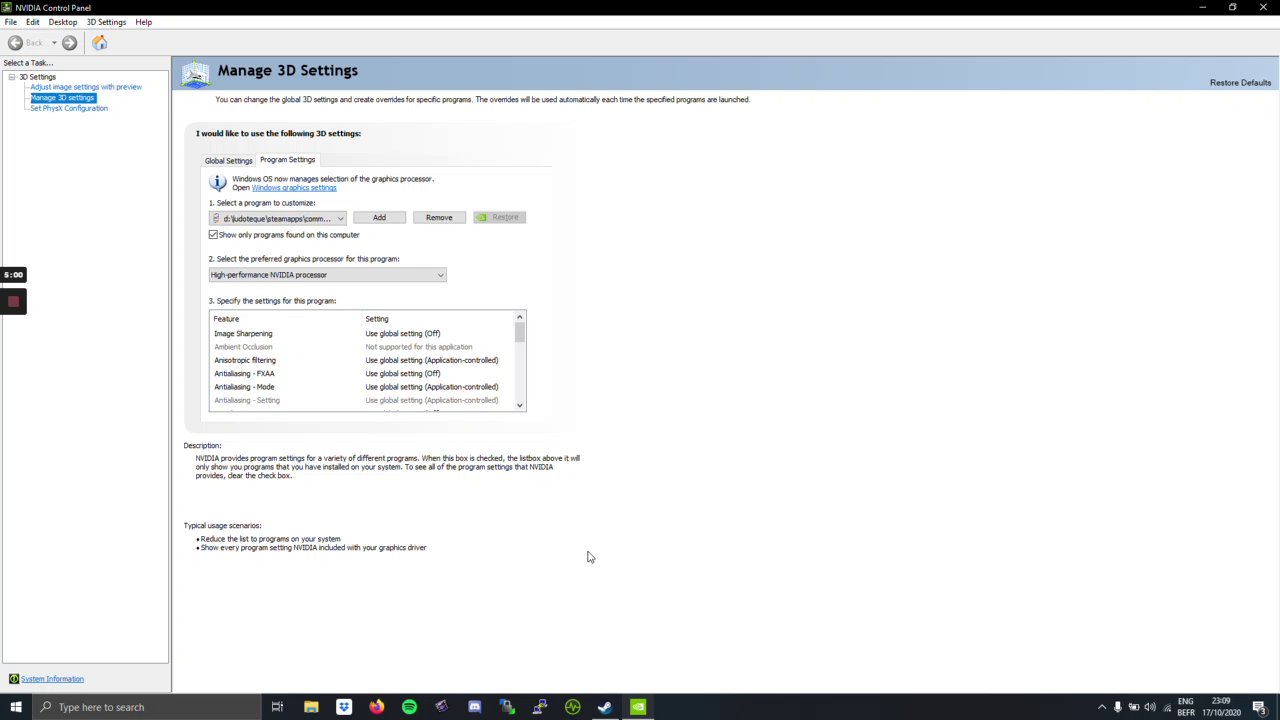Collapse the 3D Settings tree node

pos(11,77)
